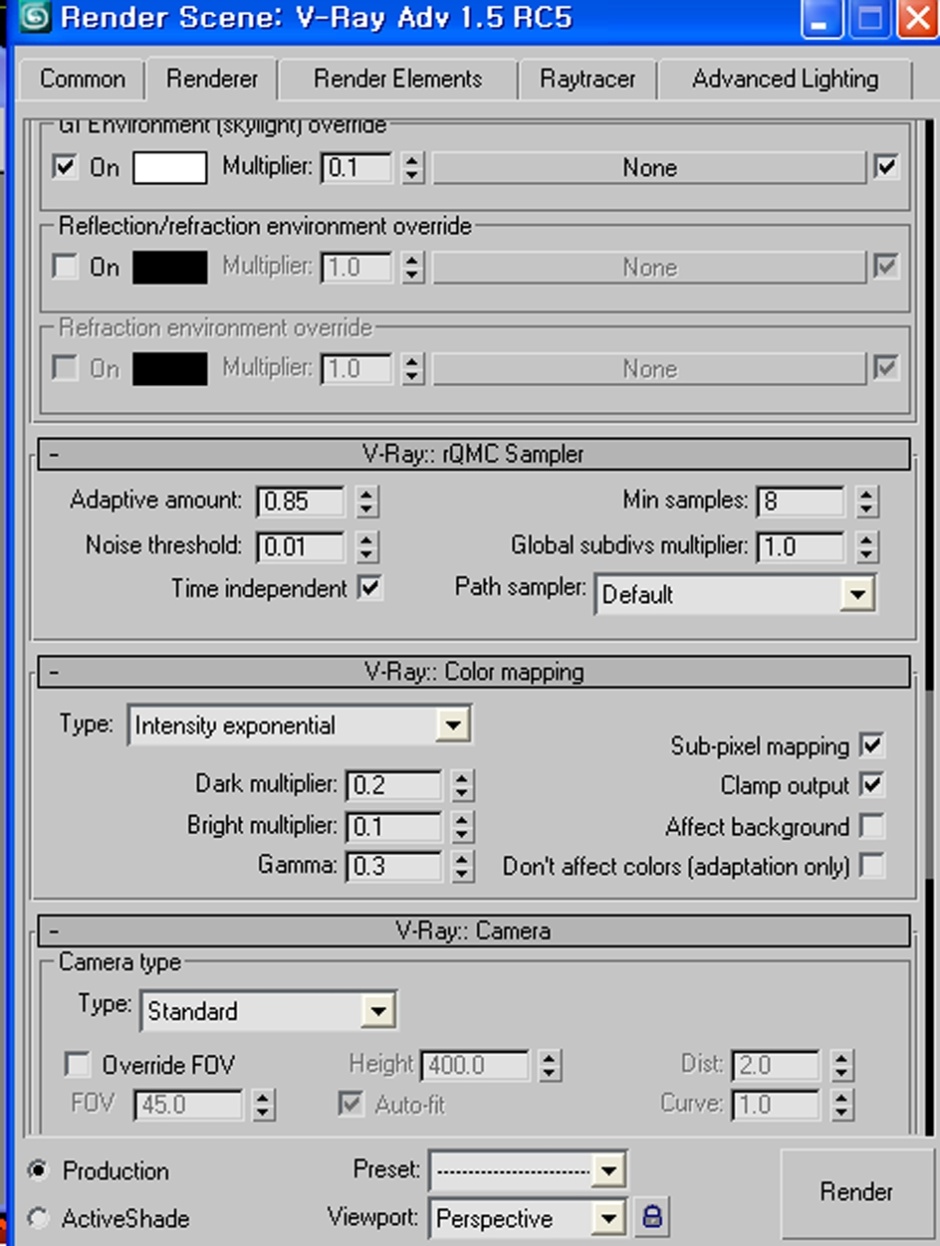Enable Don't affect colors (adaptation only)
The image size is (940, 1246).
coord(872,866)
